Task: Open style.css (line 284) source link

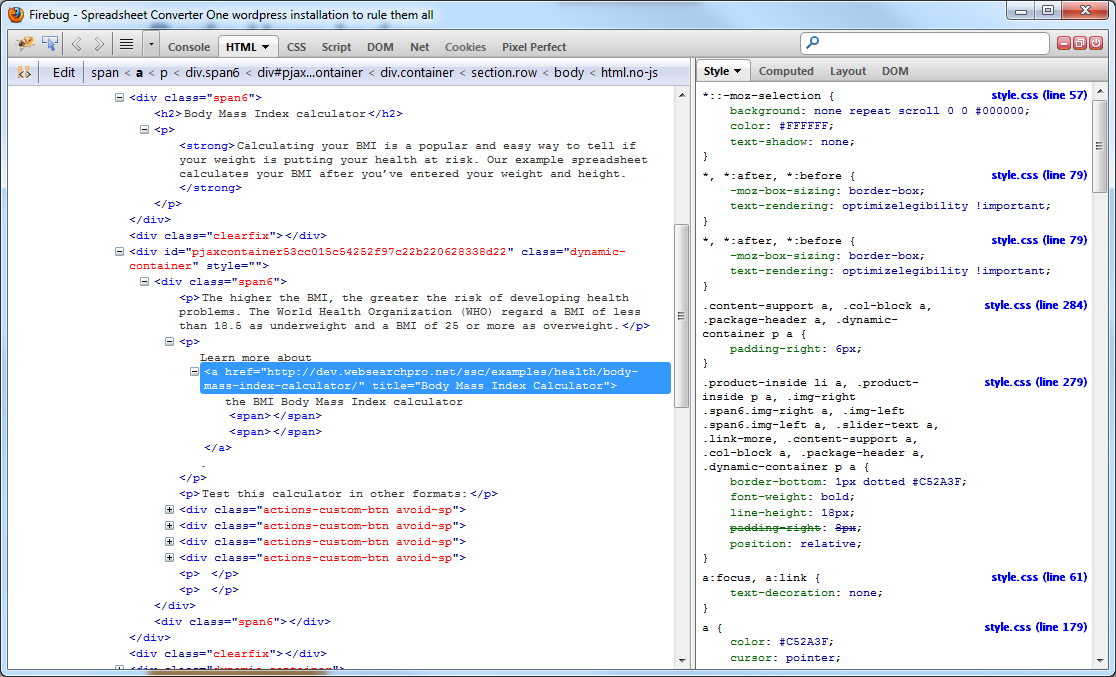Action: coord(1036,305)
